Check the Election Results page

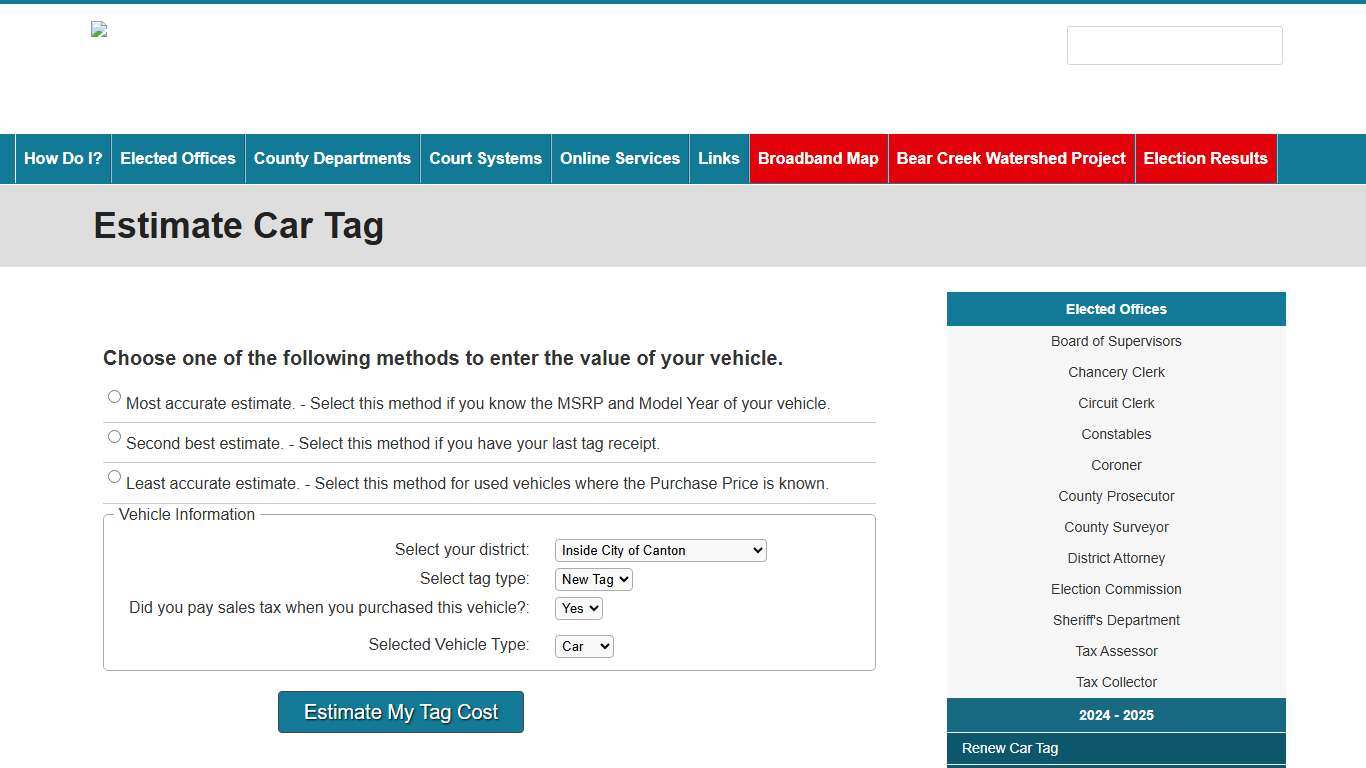[1205, 158]
